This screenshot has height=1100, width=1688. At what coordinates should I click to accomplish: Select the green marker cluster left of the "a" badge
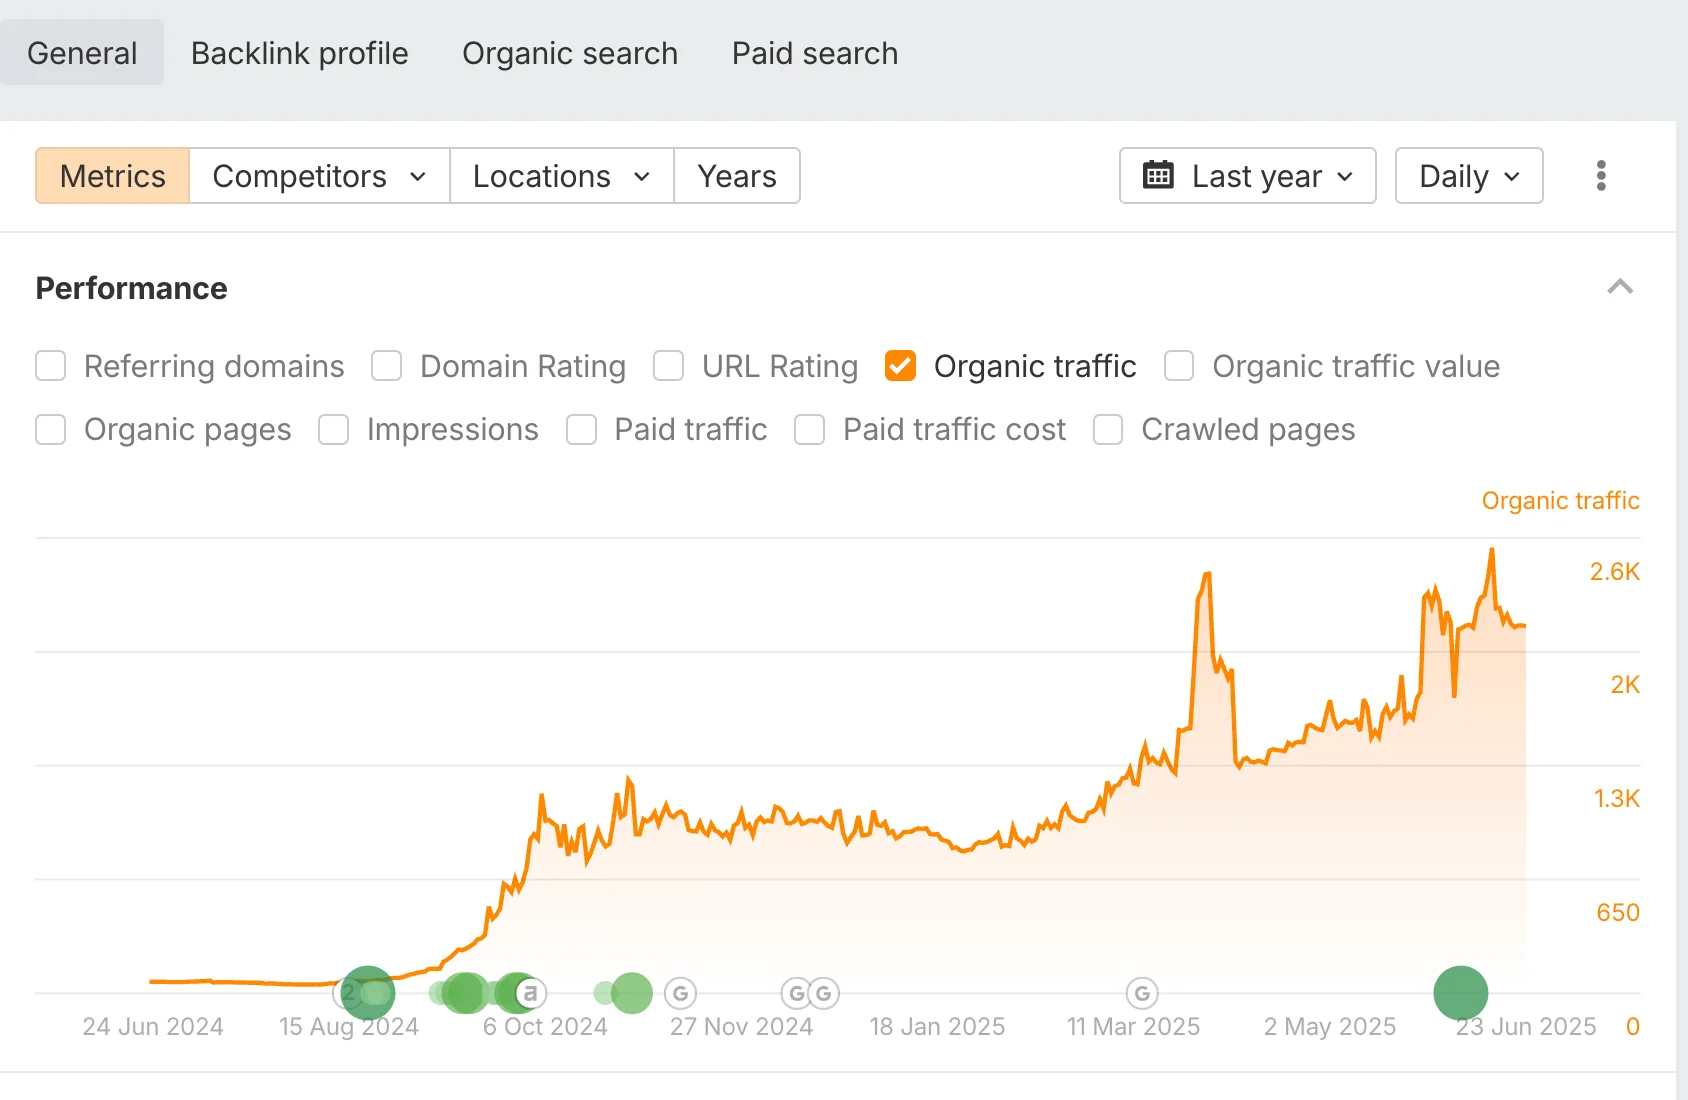tap(465, 993)
